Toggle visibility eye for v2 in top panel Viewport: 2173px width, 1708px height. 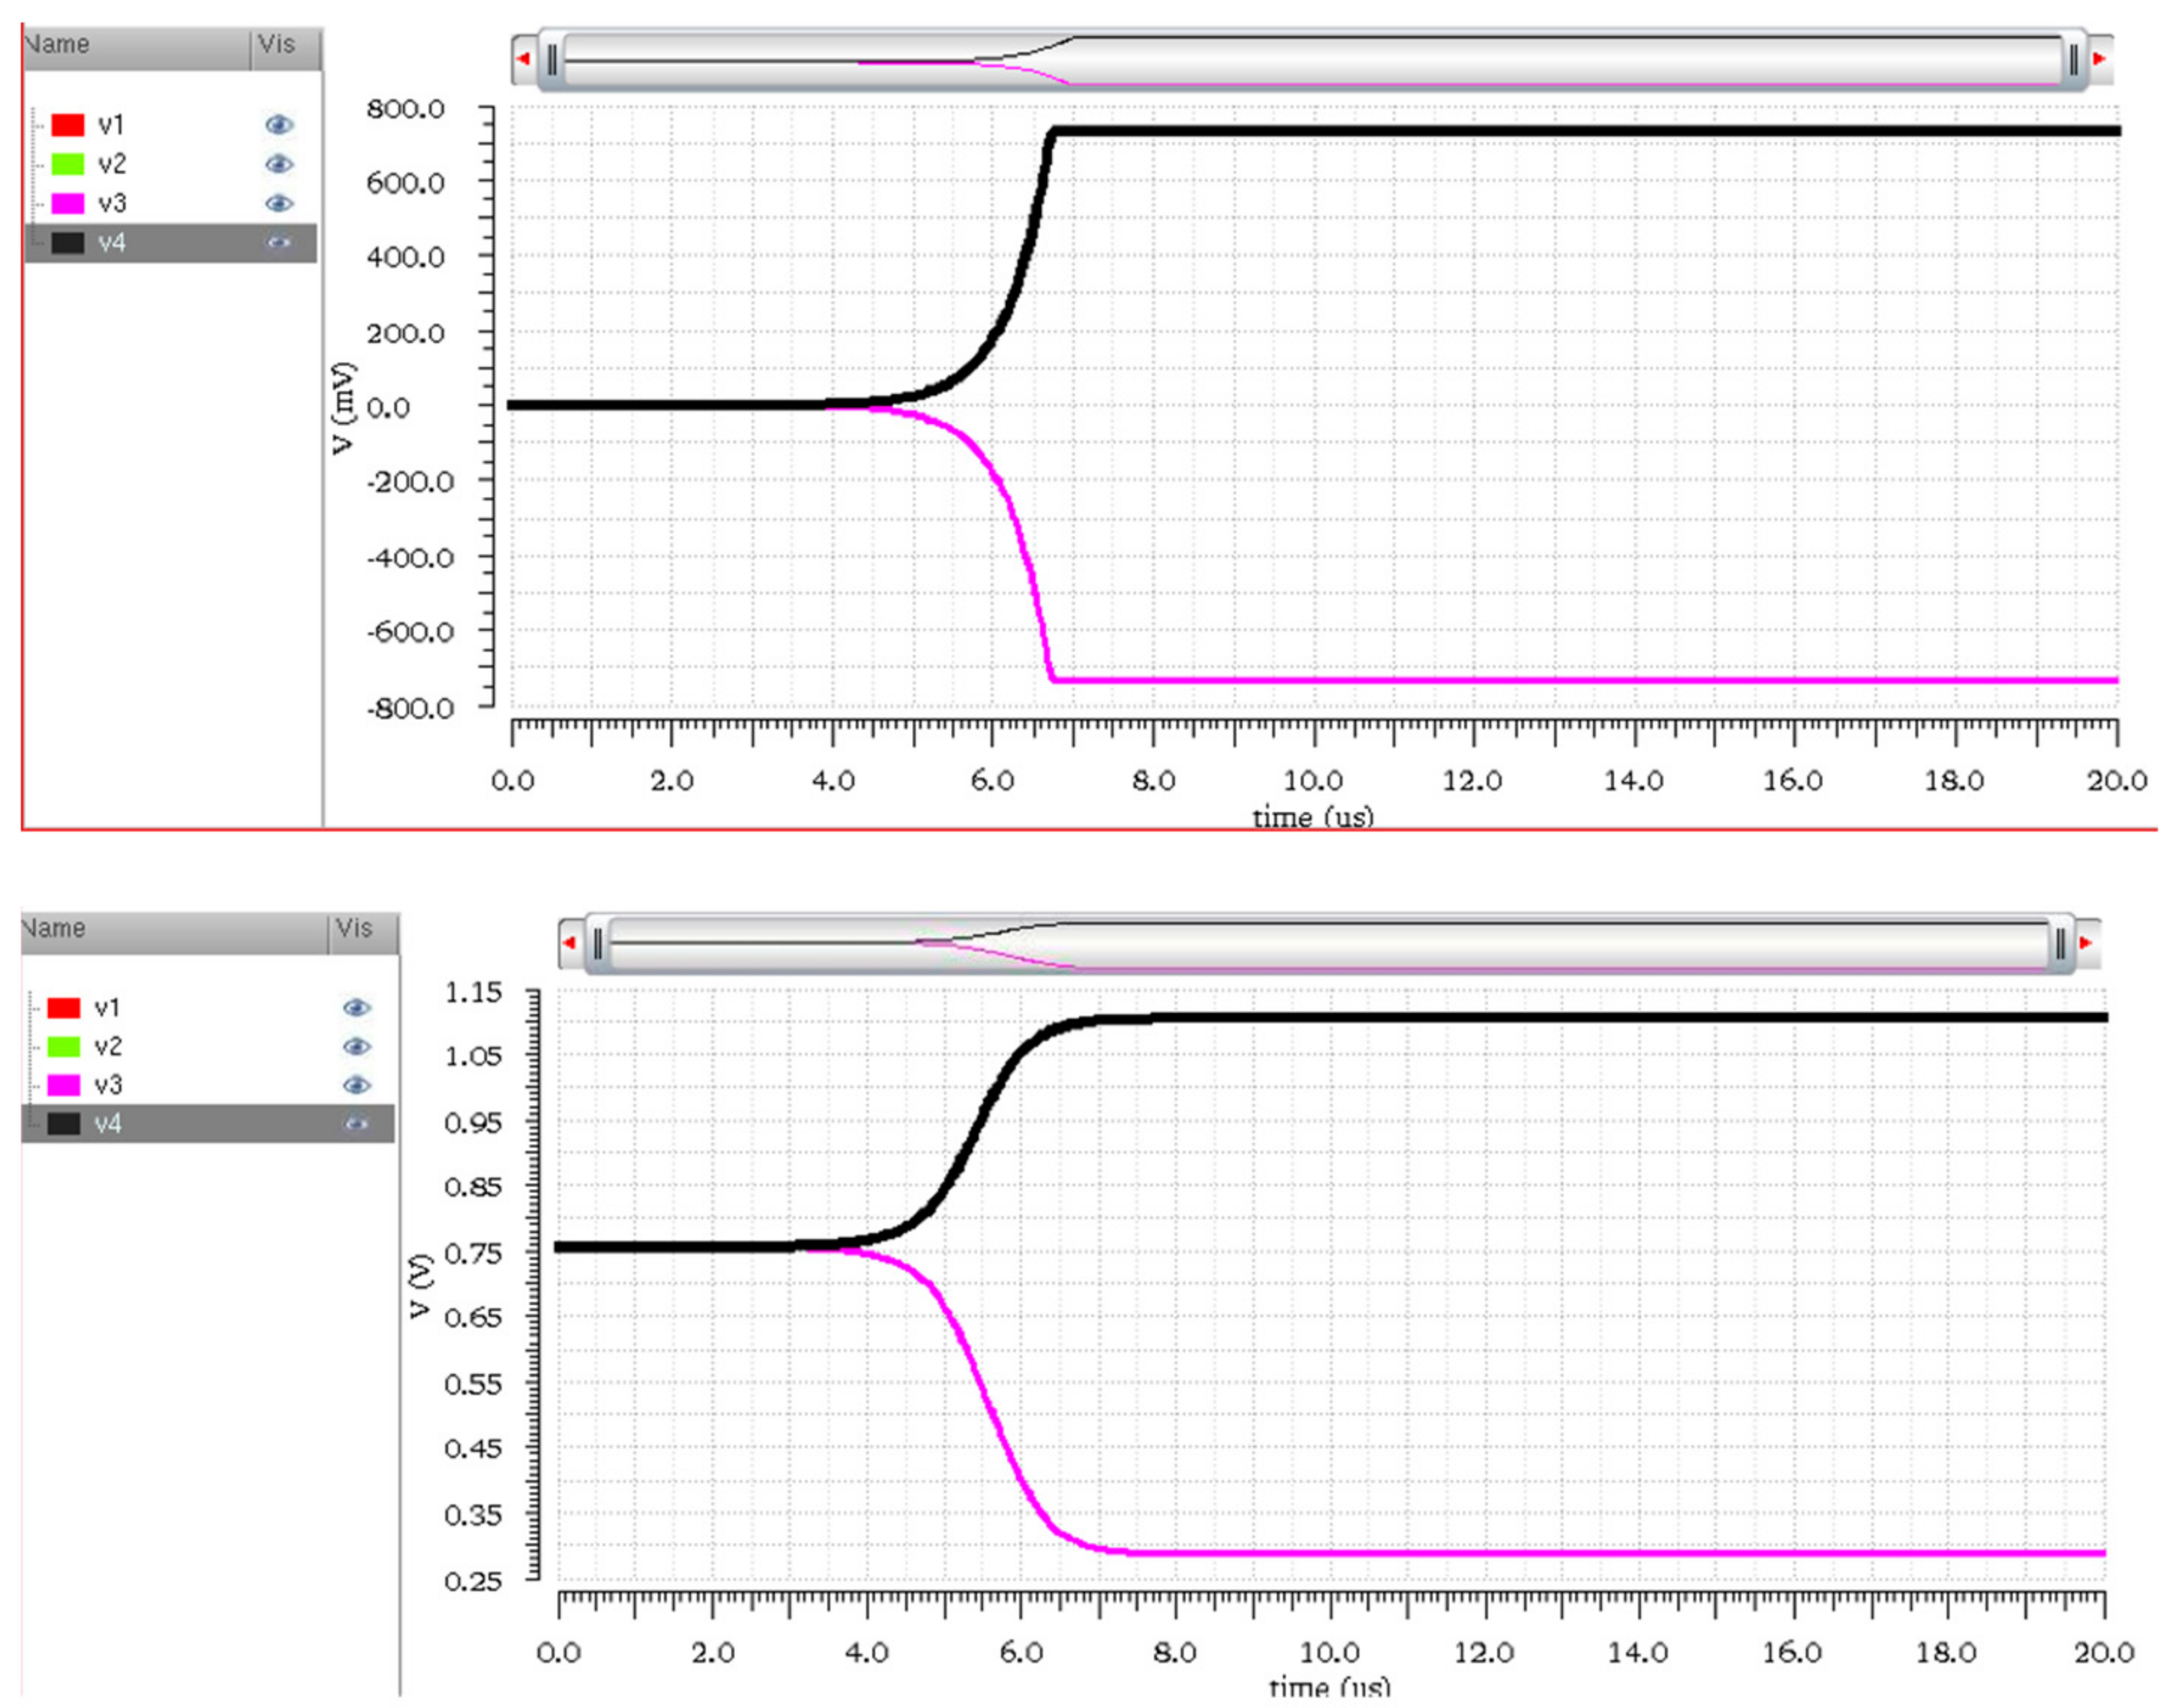click(279, 164)
